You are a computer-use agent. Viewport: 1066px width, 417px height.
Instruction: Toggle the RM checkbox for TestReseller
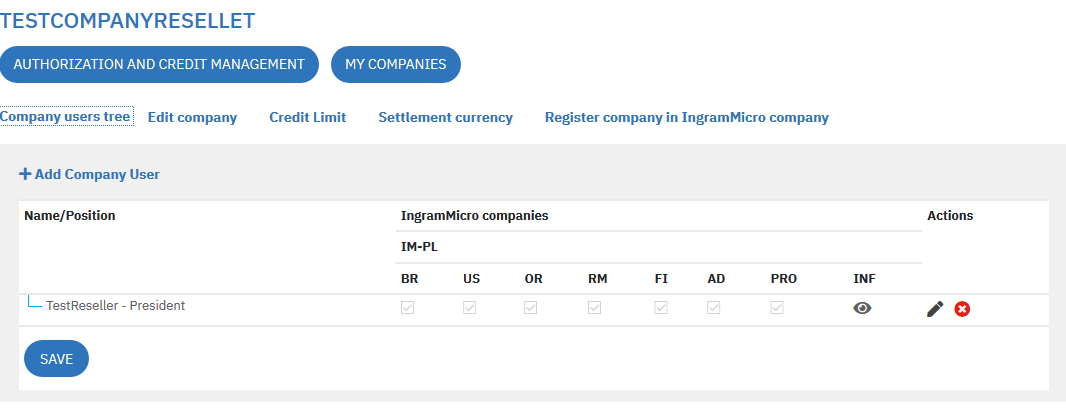tap(594, 308)
